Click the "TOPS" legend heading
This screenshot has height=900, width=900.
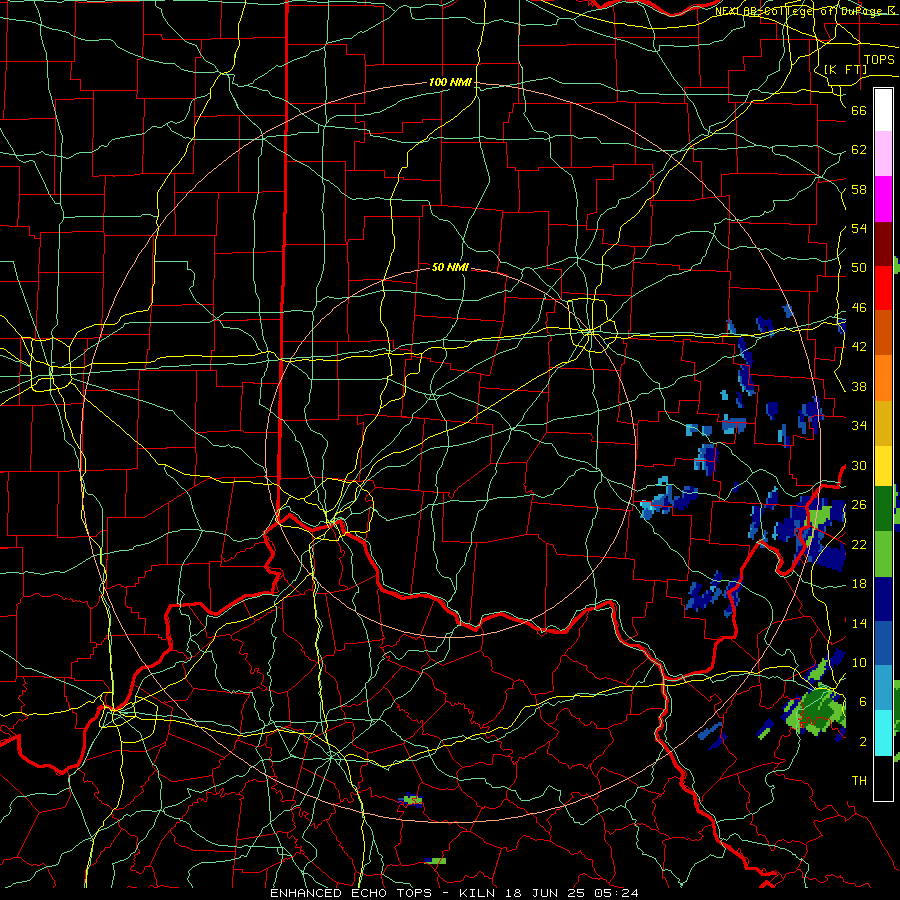(879, 59)
